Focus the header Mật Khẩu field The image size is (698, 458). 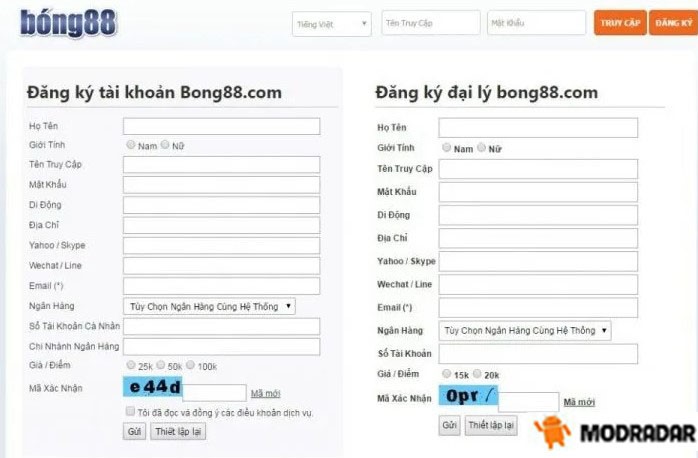click(x=536, y=23)
